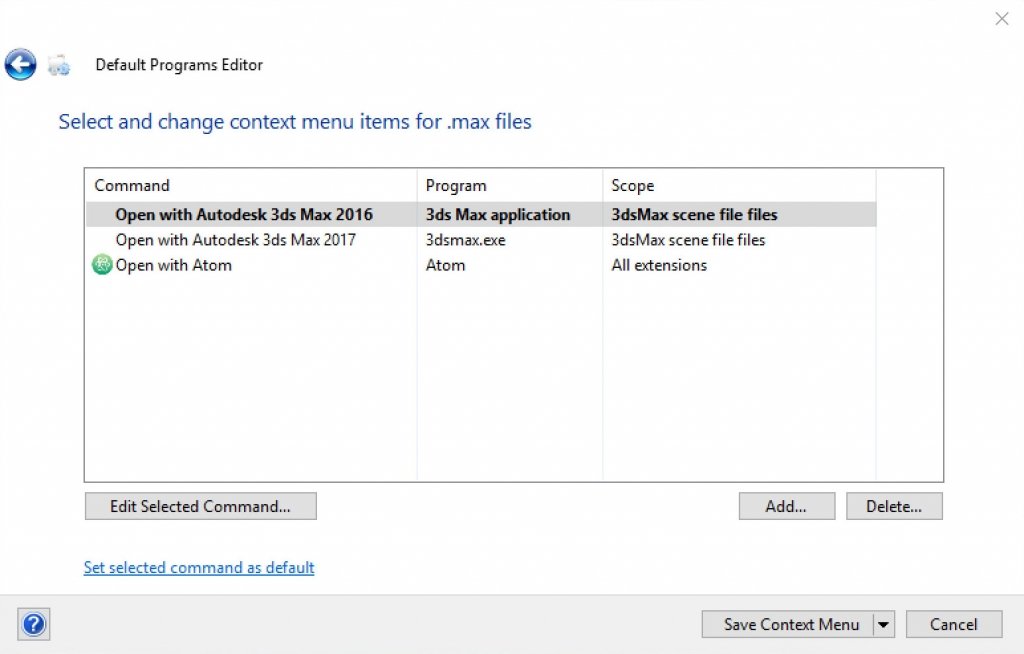Go back with the blue arrow button
This screenshot has width=1024, height=654.
20,65
